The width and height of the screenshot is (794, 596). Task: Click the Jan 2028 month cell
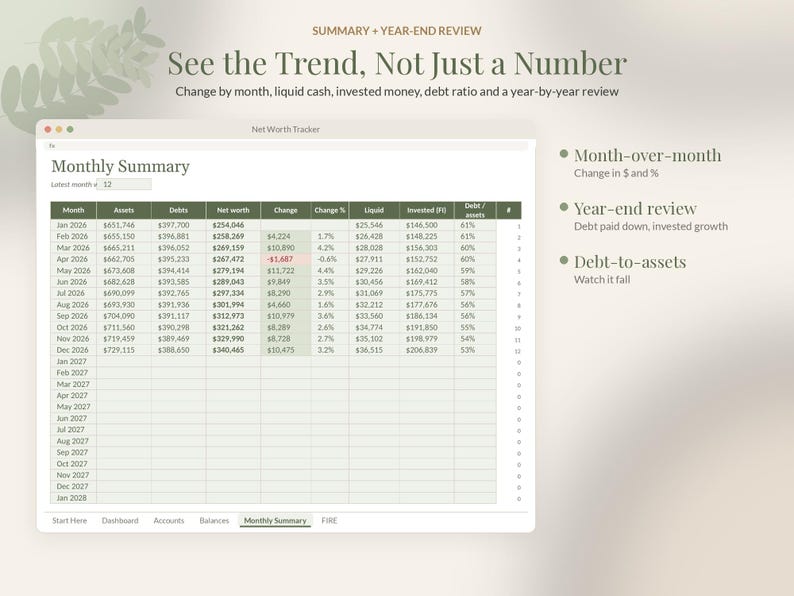click(x=73, y=498)
